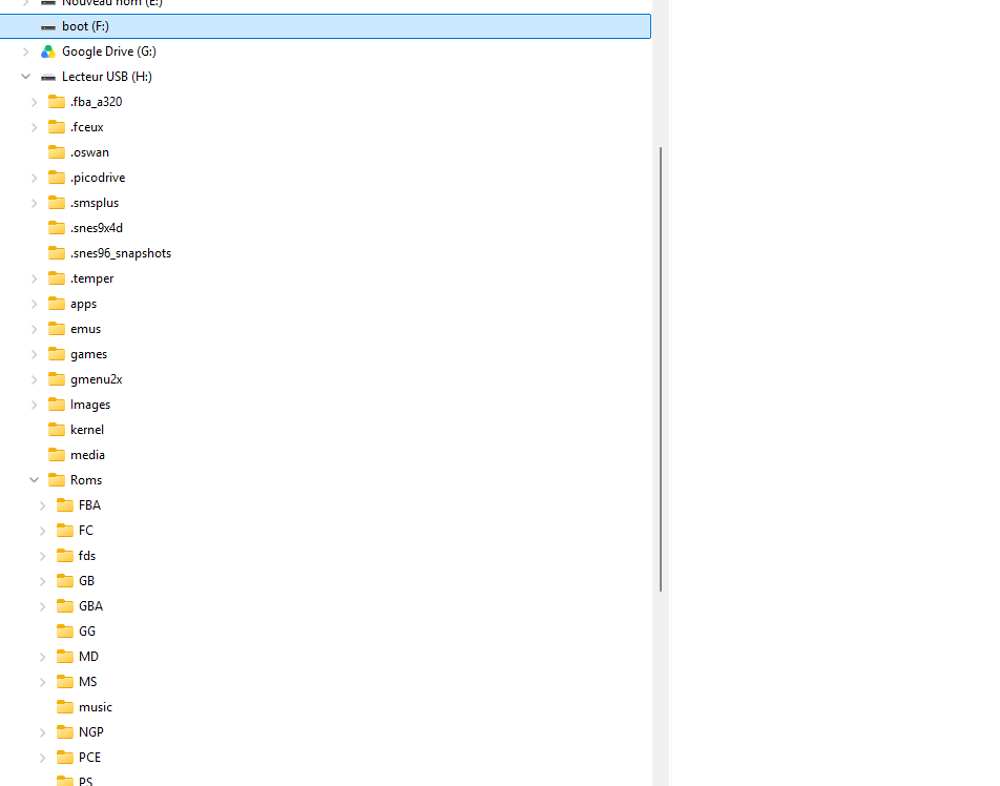The height and width of the screenshot is (786, 1000).
Task: Select the boot (F:) drive icon
Action: tap(48, 27)
